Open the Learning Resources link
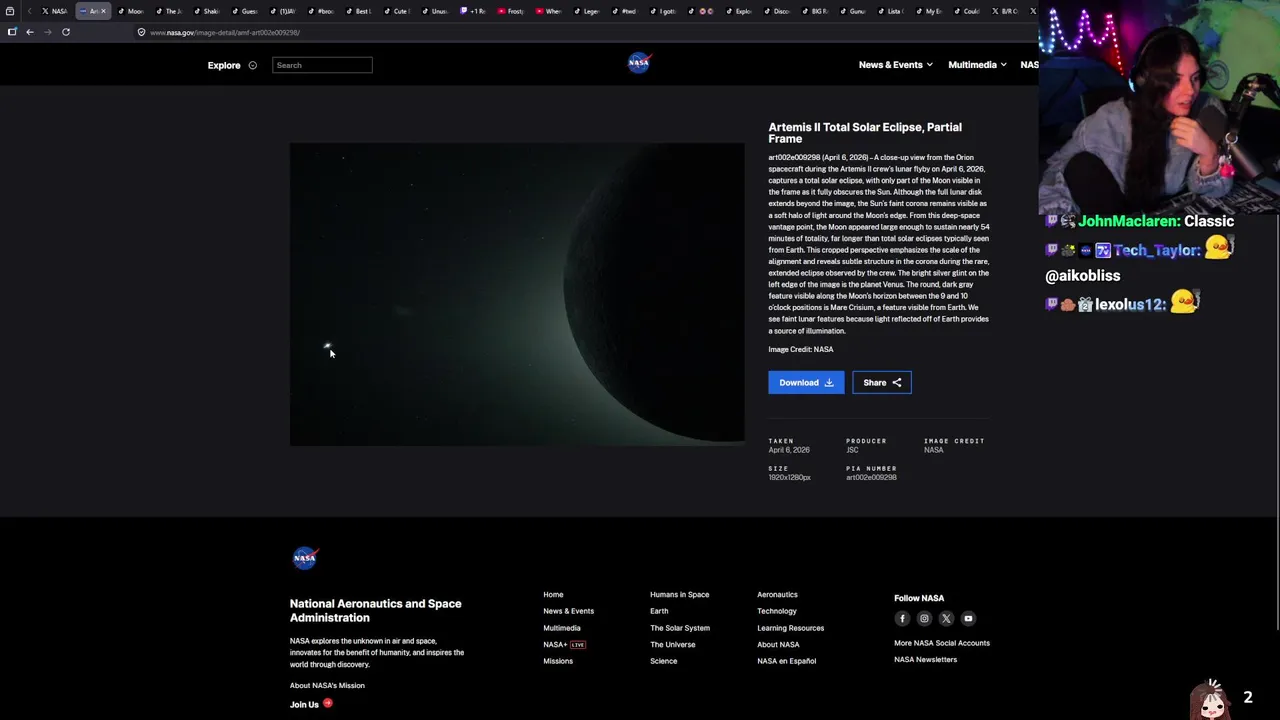 tap(790, 628)
